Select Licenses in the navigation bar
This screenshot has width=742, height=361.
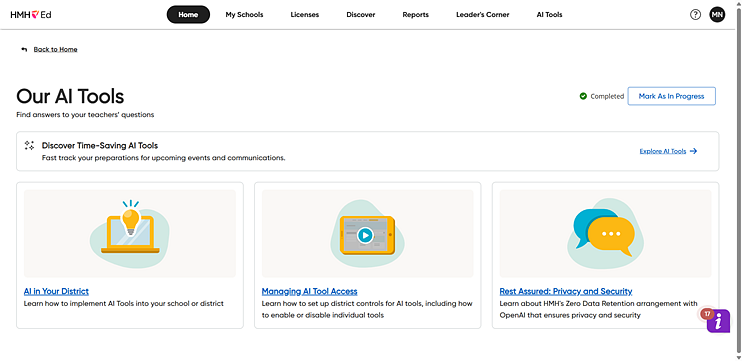(x=305, y=15)
